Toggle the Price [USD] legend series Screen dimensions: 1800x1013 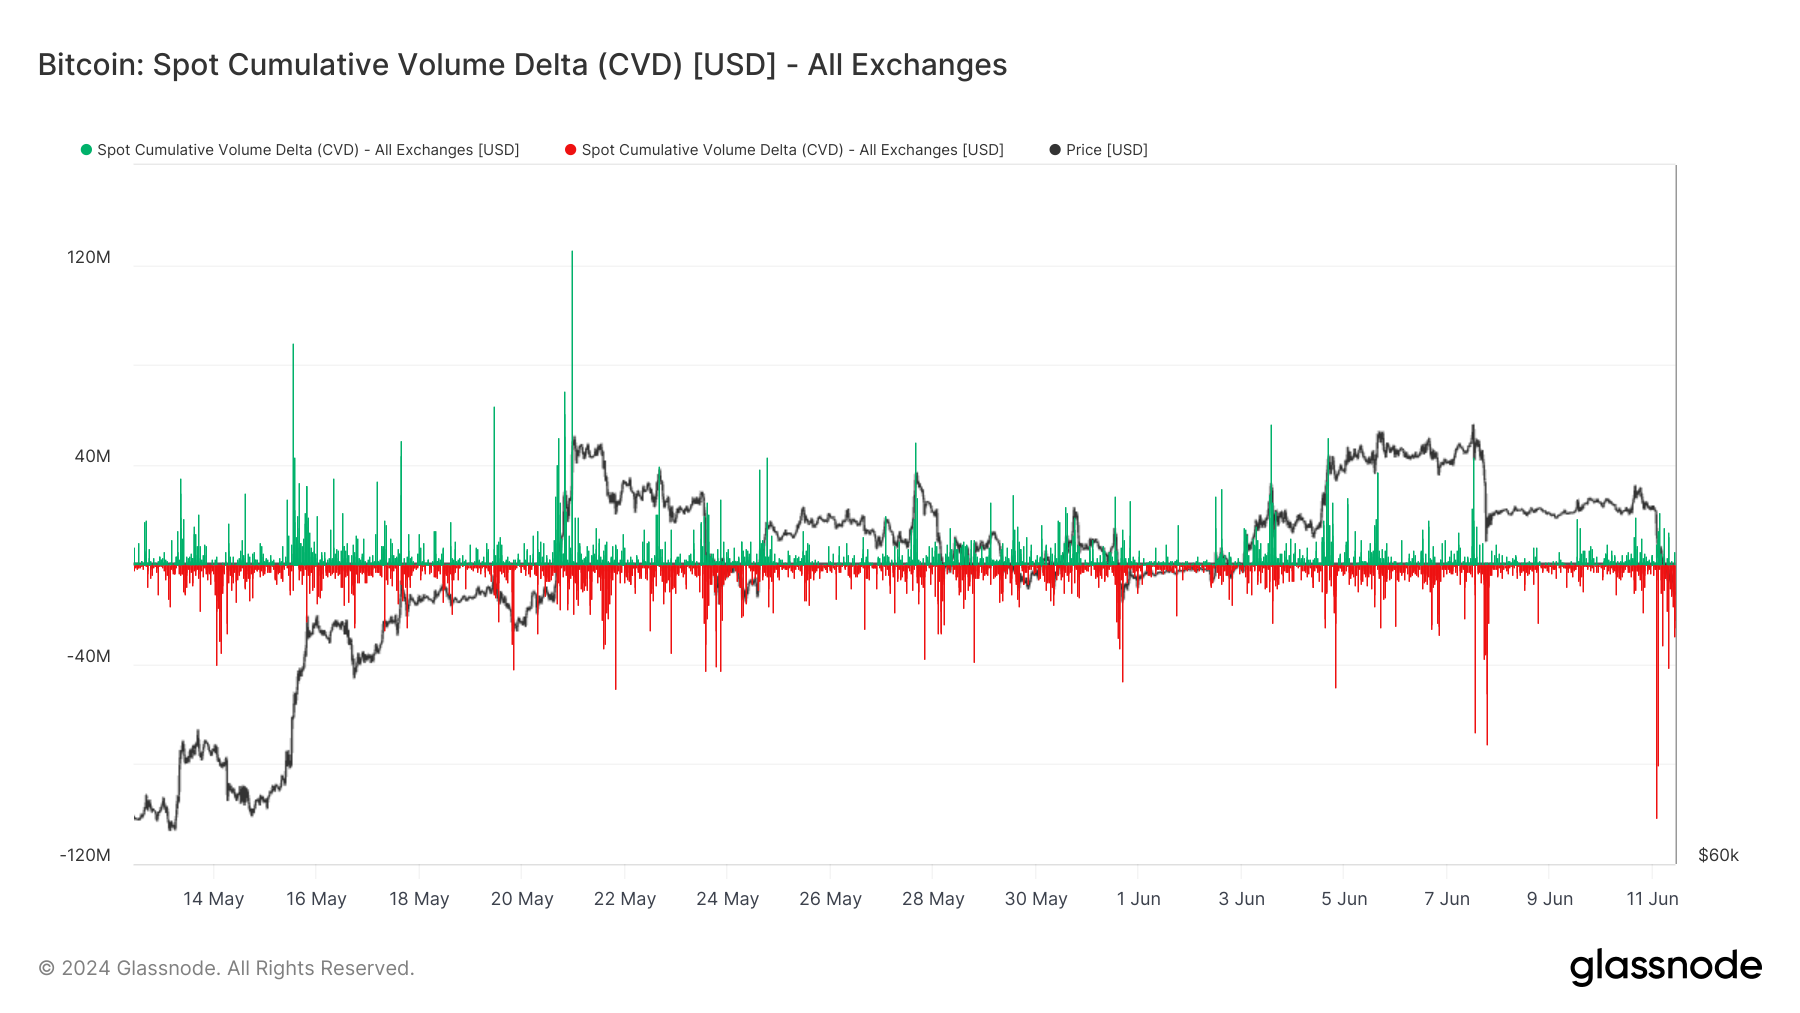(1106, 150)
